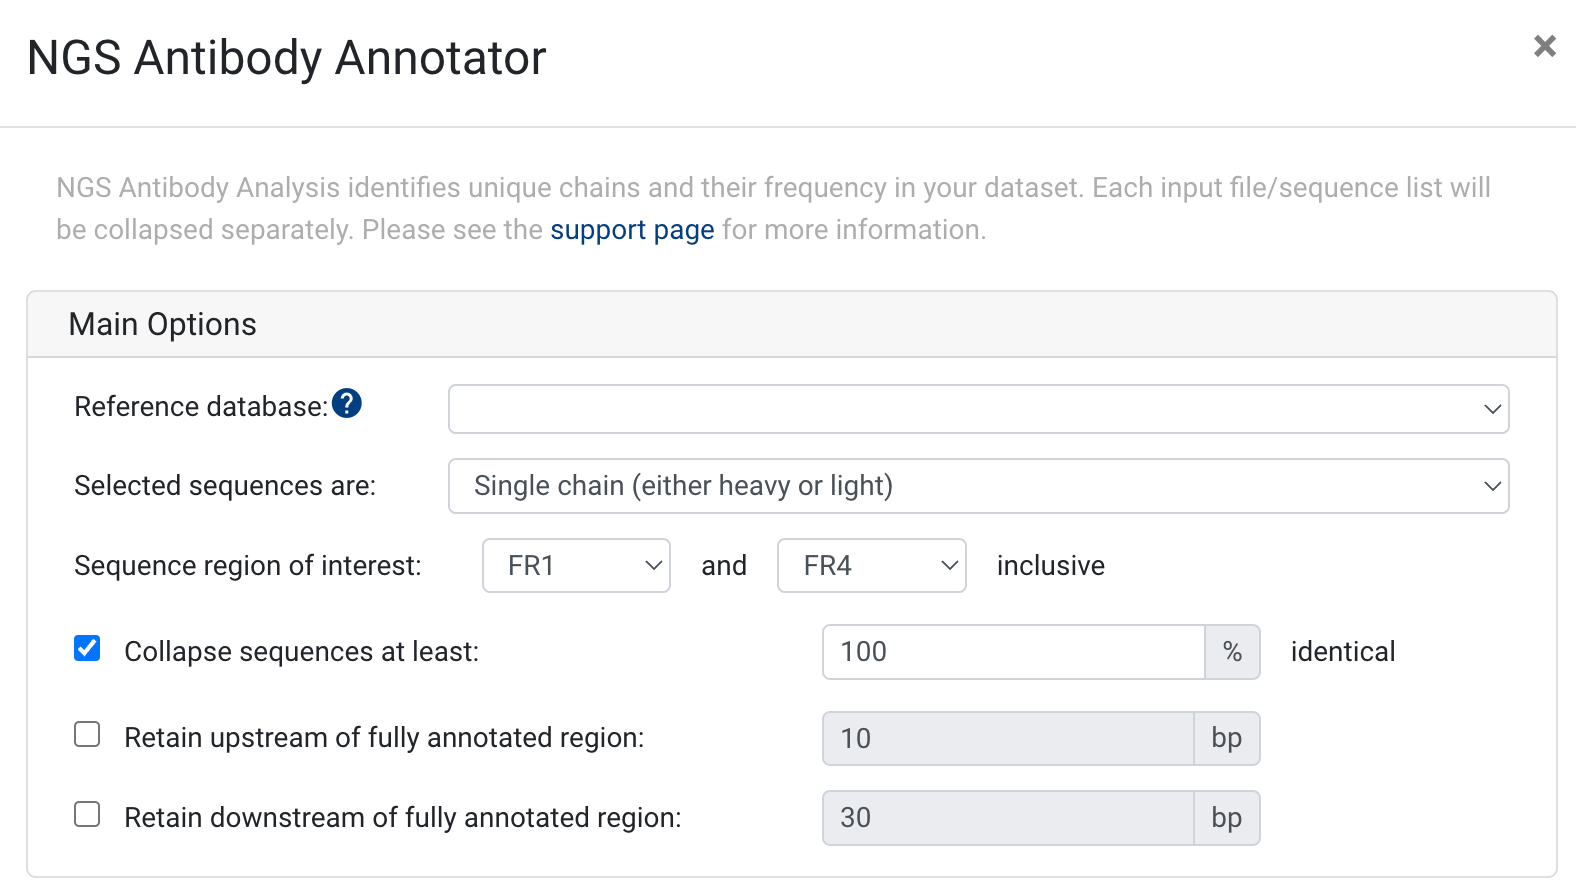Click the Reference database help icon
Viewport: 1576px width, 890px height.
click(347, 404)
